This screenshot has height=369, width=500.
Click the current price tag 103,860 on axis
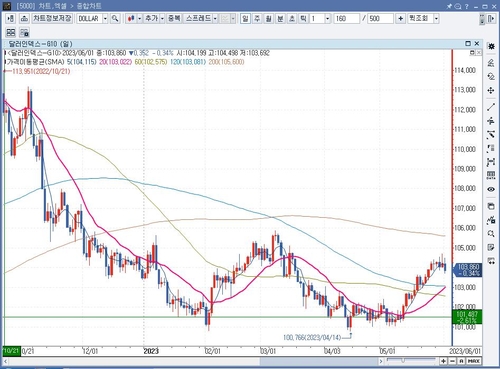click(x=468, y=270)
